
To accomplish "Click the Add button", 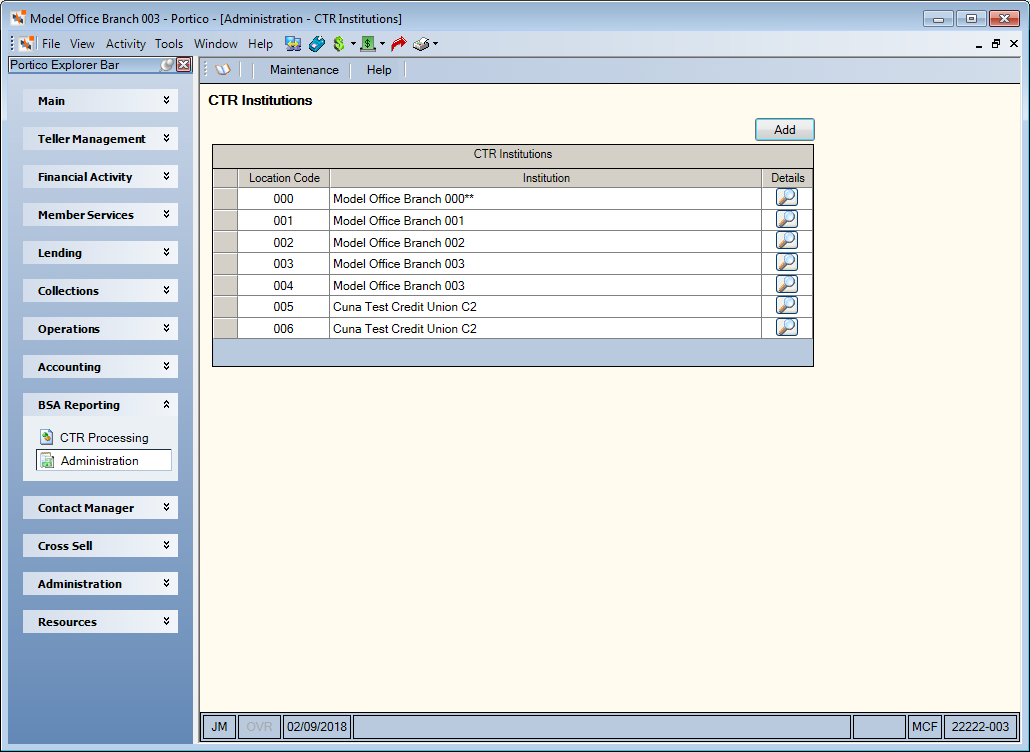I will point(784,129).
